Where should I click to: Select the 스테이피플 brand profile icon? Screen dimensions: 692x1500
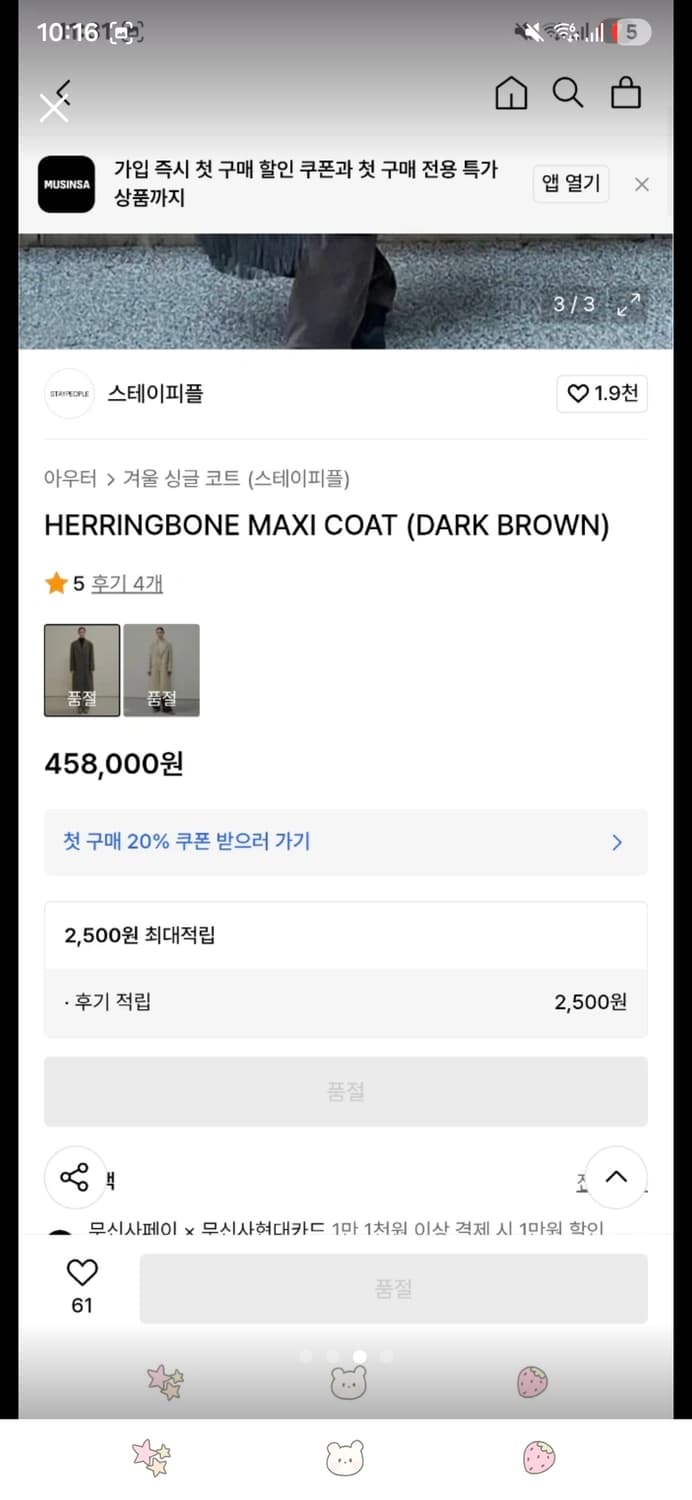tap(68, 393)
